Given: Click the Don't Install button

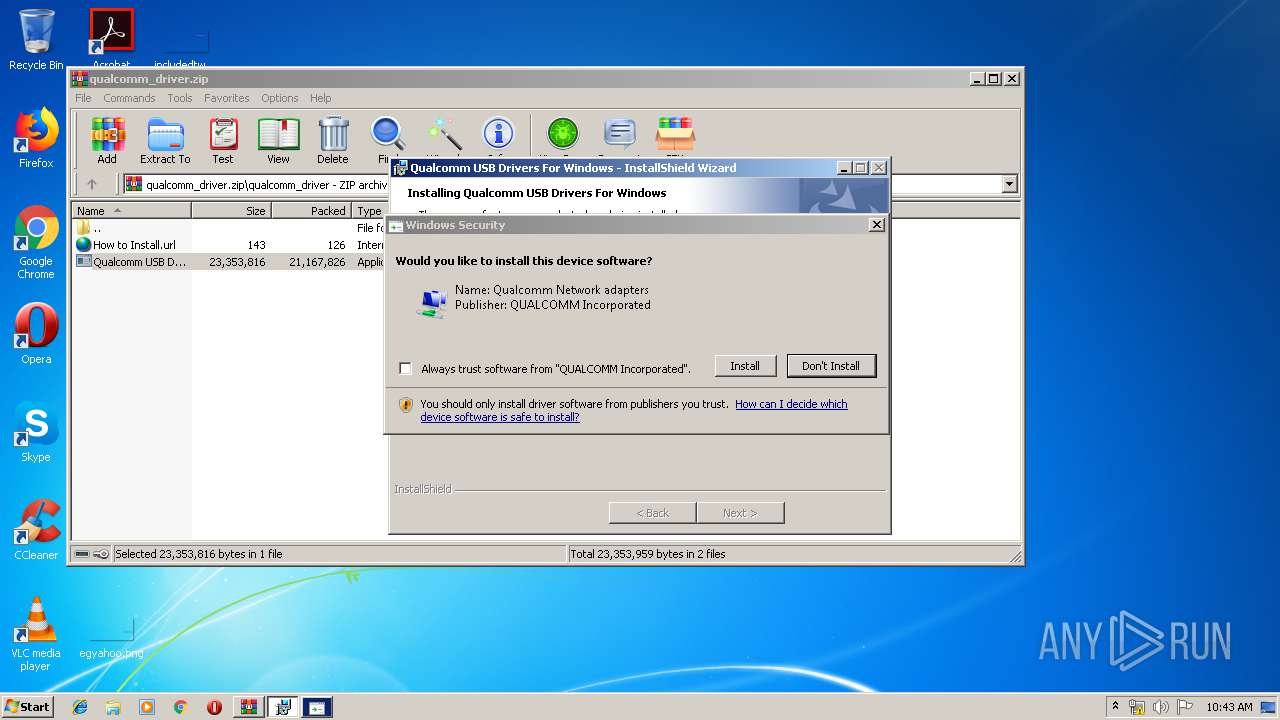Looking at the screenshot, I should click(x=831, y=366).
